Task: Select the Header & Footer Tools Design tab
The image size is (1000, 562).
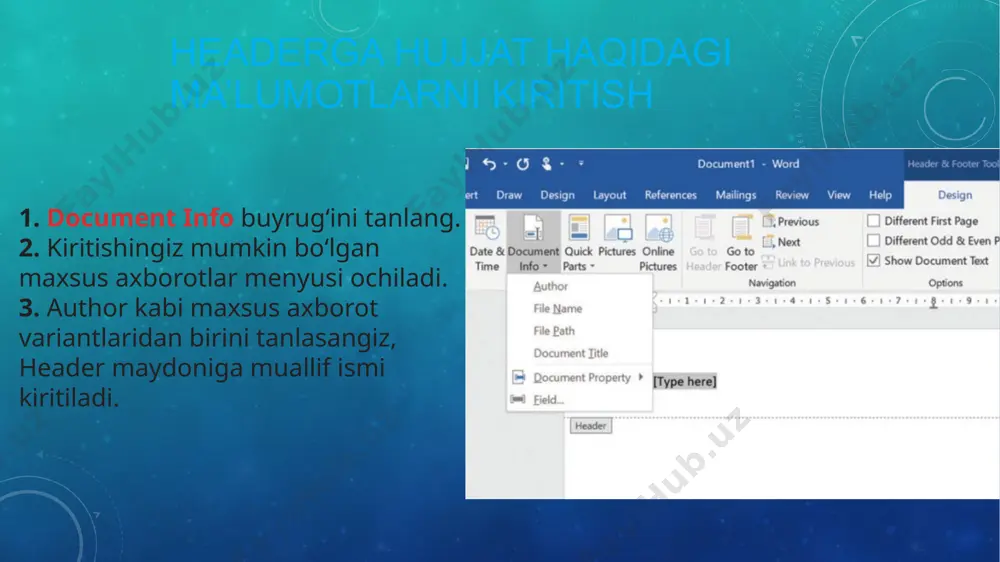Action: click(954, 195)
